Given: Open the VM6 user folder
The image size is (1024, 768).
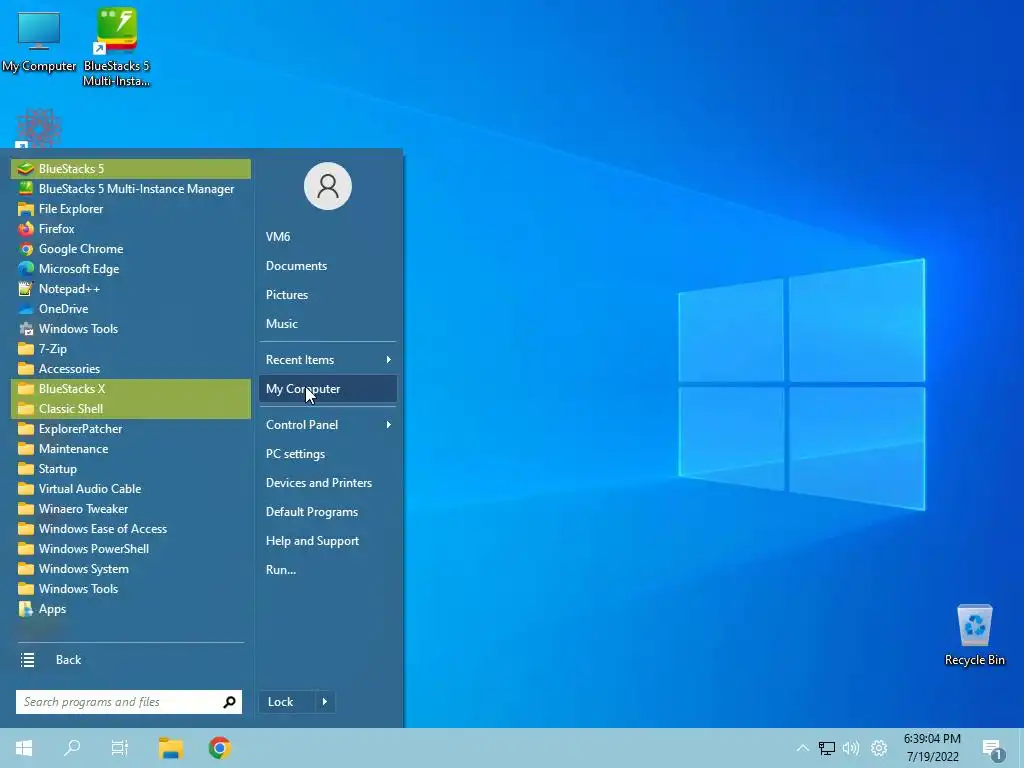Looking at the screenshot, I should pos(328,236).
